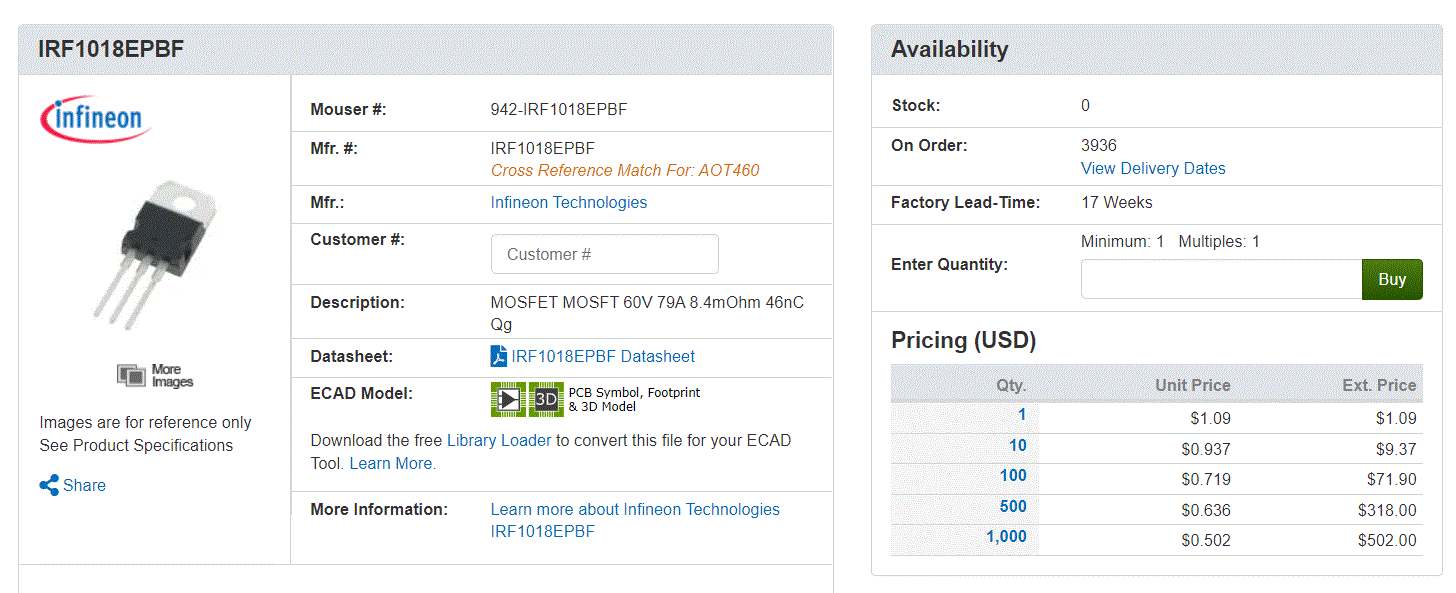Select the 10 quantity price break
Image resolution: width=1456 pixels, height=593 pixels.
[1018, 445]
